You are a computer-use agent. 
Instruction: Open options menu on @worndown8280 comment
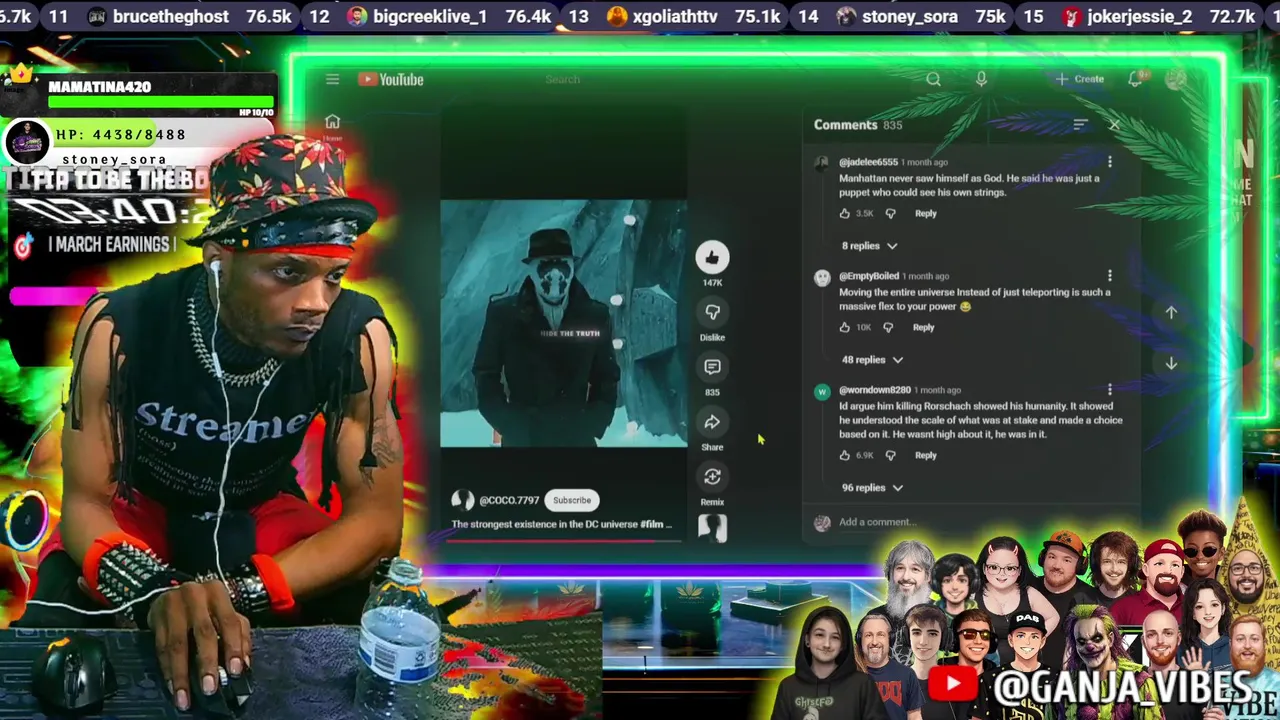[x=1109, y=390]
